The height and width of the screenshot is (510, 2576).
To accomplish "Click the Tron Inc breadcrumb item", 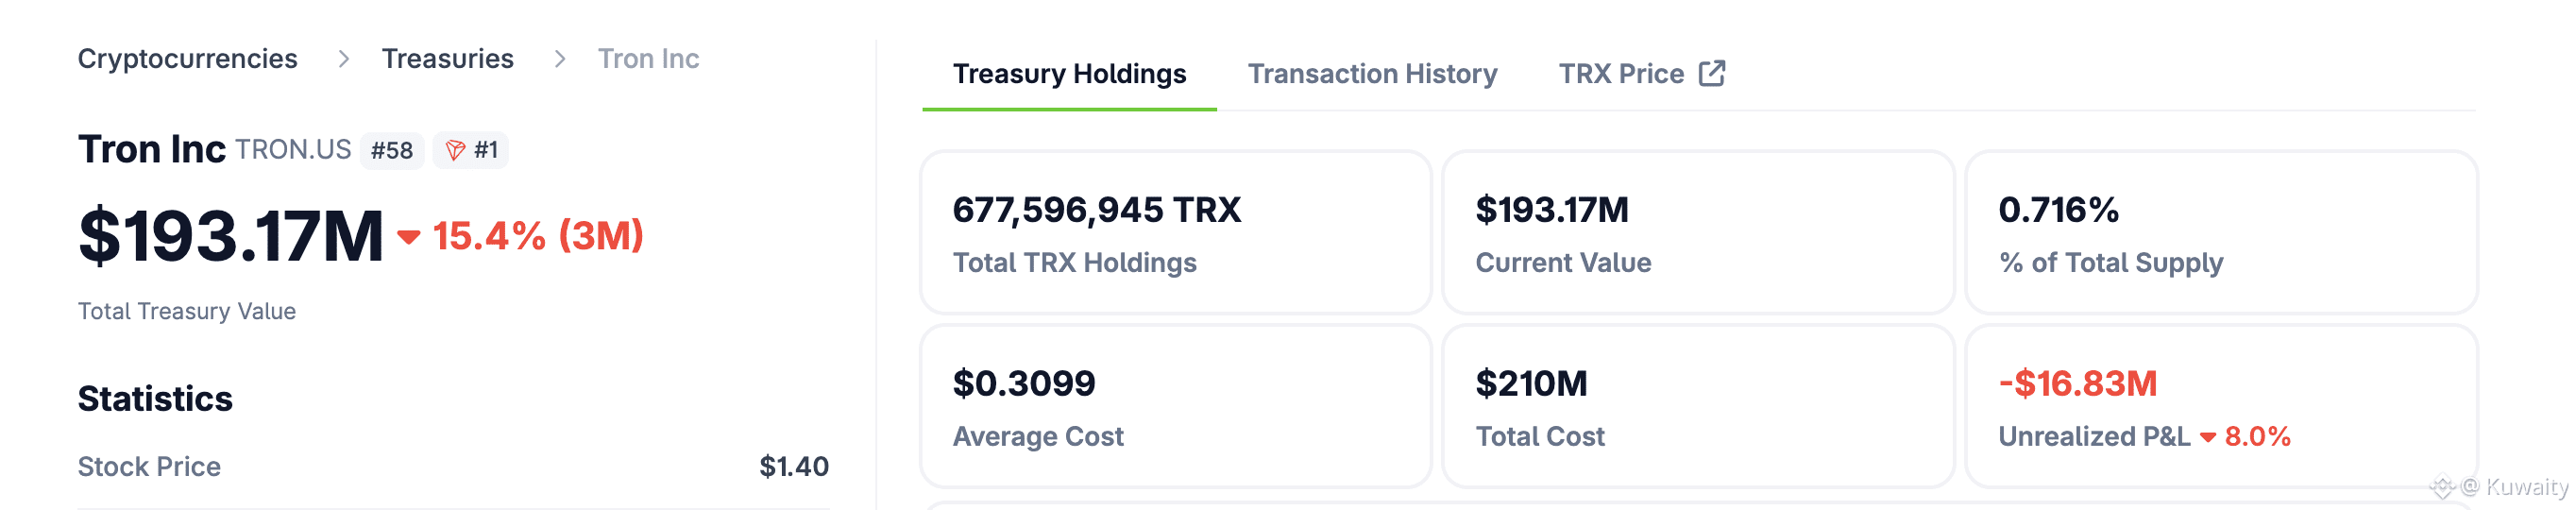I will 648,59.
